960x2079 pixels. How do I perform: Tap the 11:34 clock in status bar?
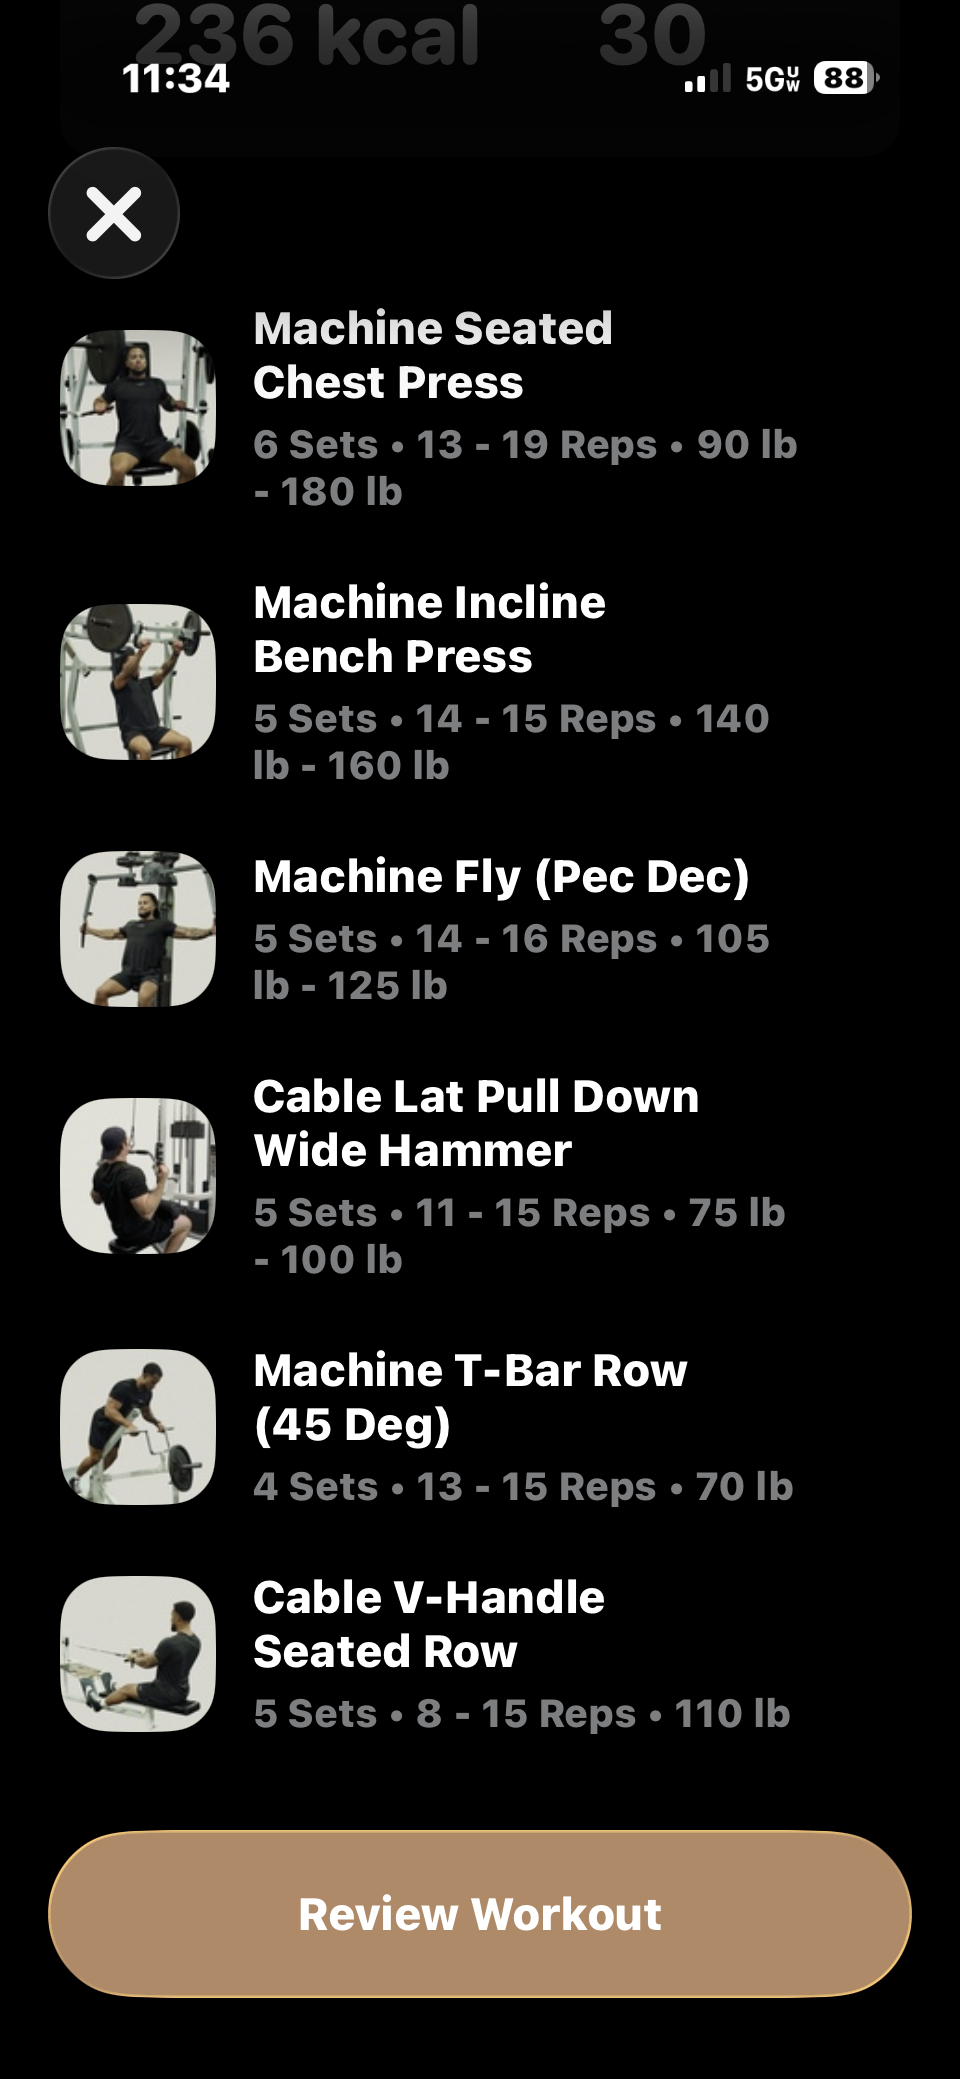point(176,78)
